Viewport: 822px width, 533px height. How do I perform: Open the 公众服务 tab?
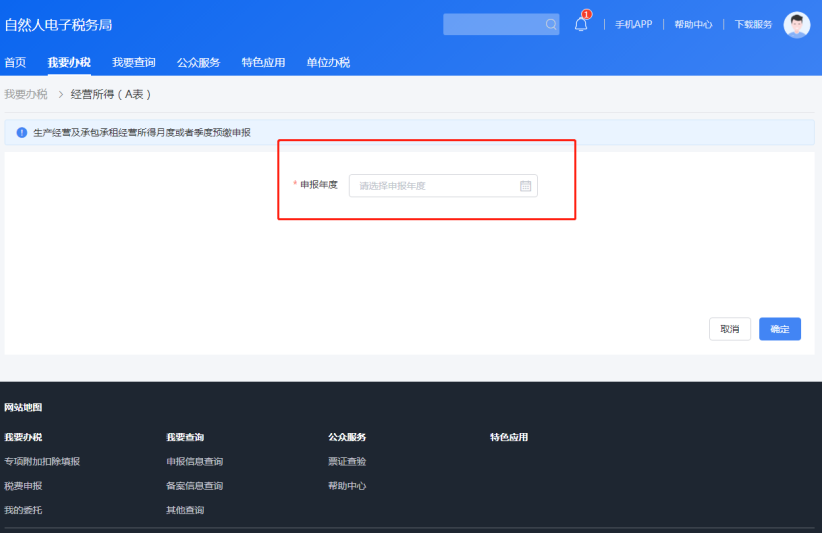click(x=198, y=62)
